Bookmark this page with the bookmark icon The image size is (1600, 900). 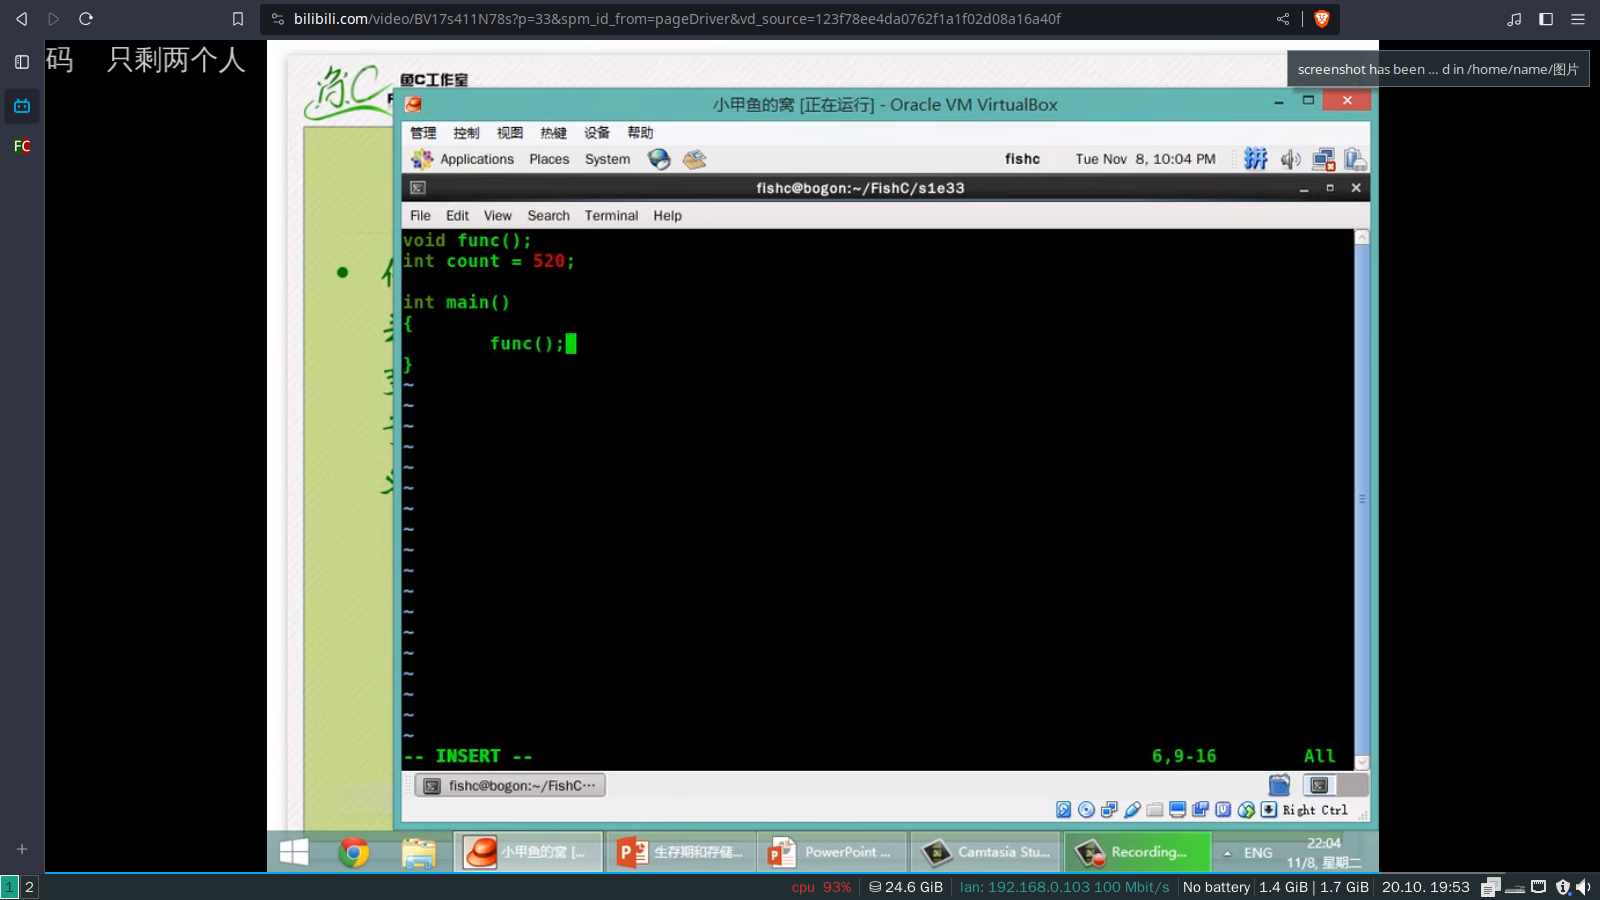[x=238, y=19]
